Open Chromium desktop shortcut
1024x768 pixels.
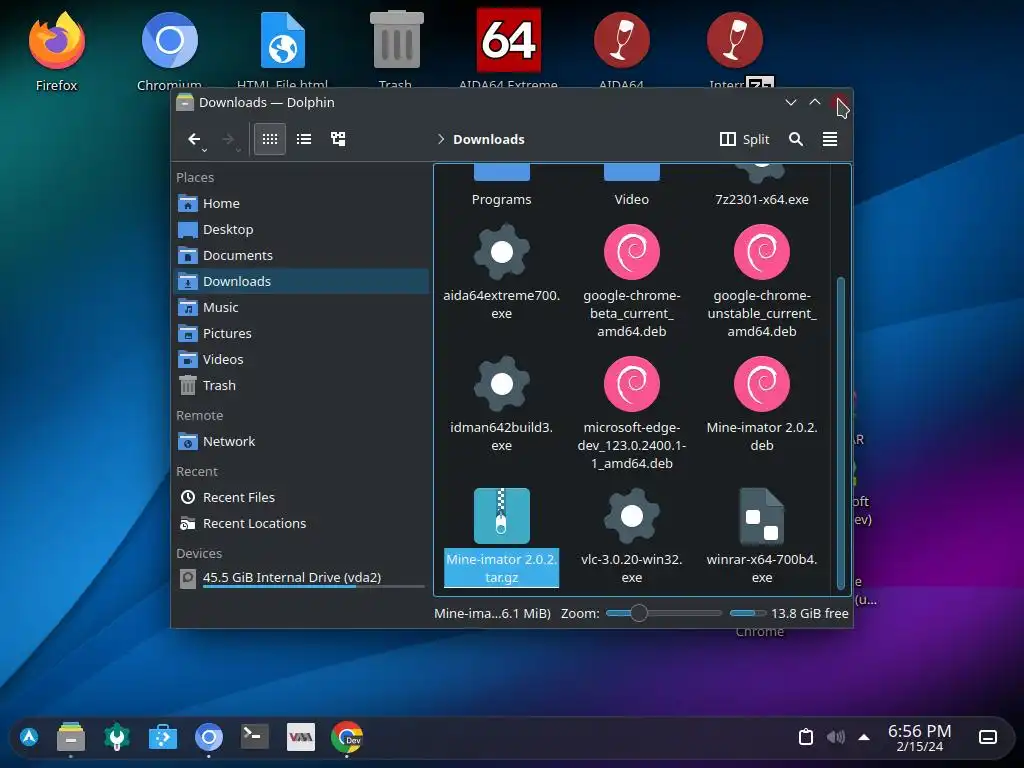tap(170, 51)
